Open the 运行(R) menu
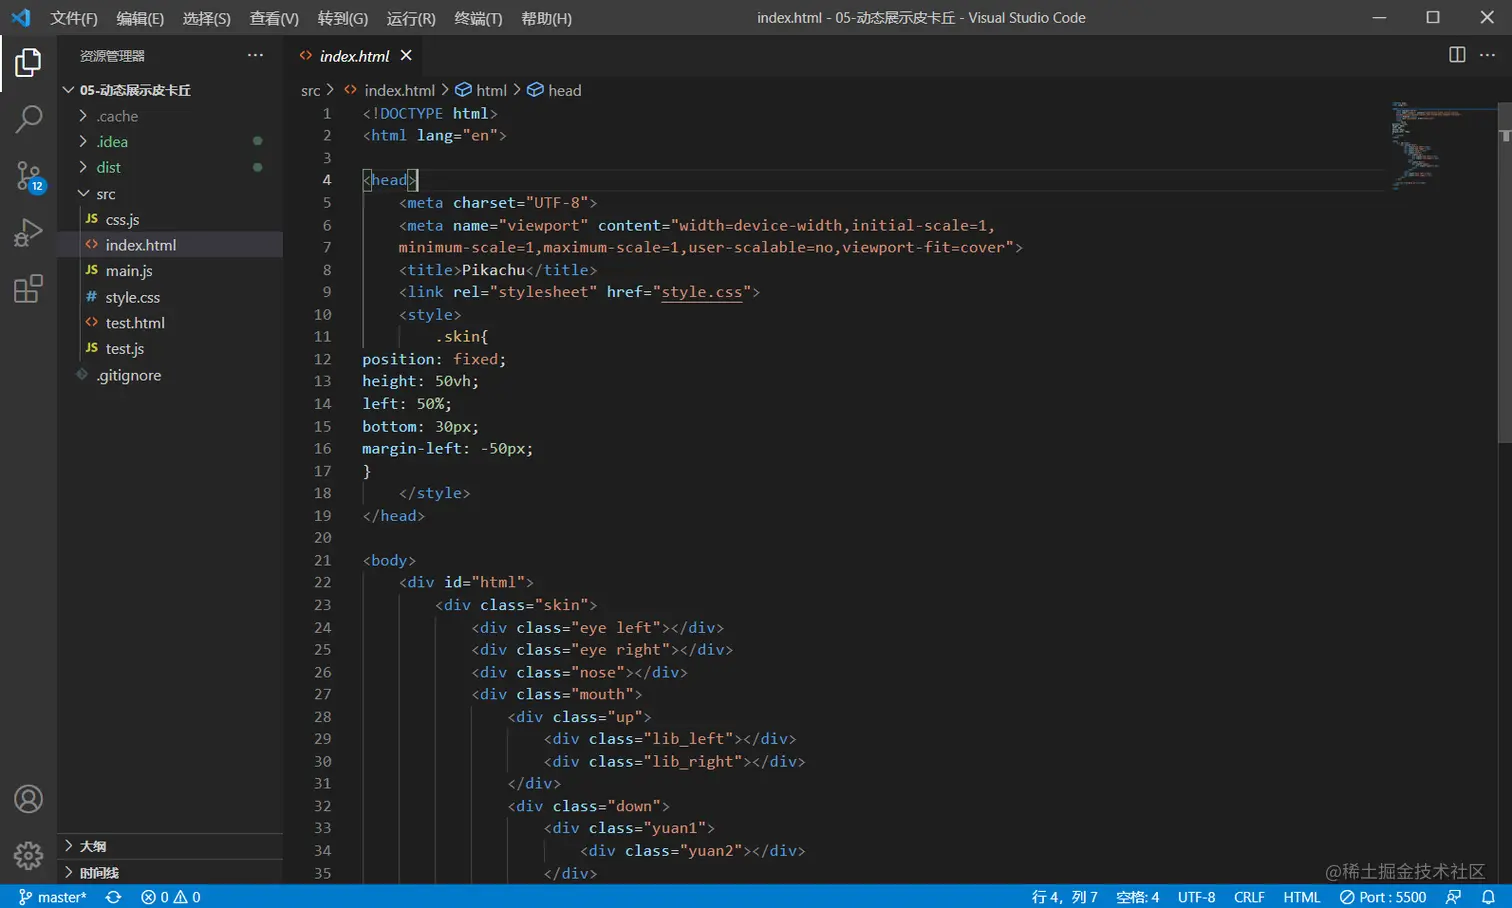The height and width of the screenshot is (908, 1512). pyautogui.click(x=411, y=18)
